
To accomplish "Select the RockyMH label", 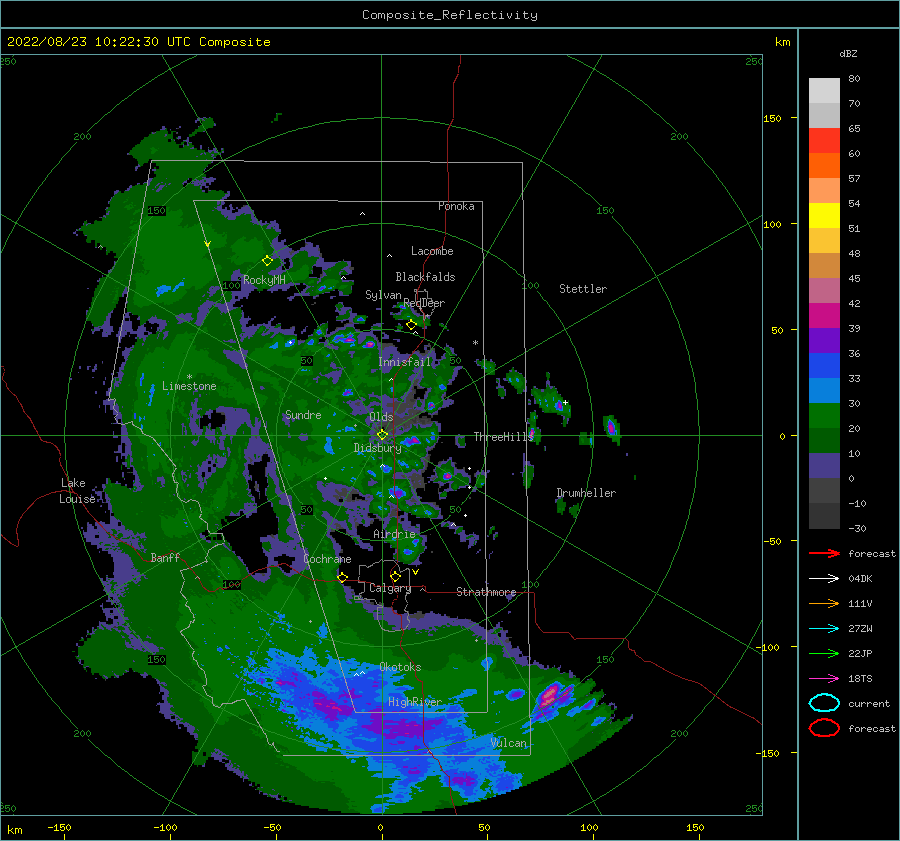I will coord(264,280).
